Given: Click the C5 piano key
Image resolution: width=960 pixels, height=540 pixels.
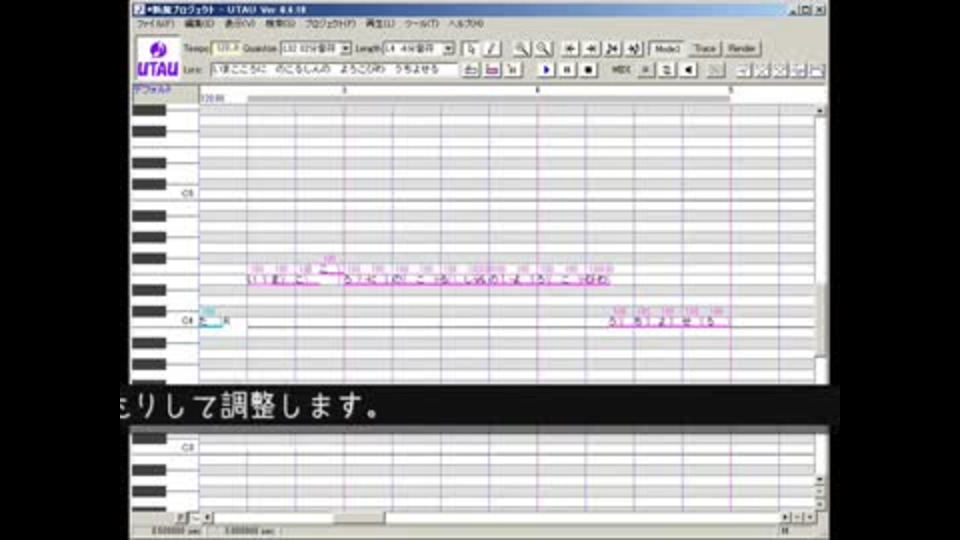Looking at the screenshot, I should pyautogui.click(x=165, y=194).
